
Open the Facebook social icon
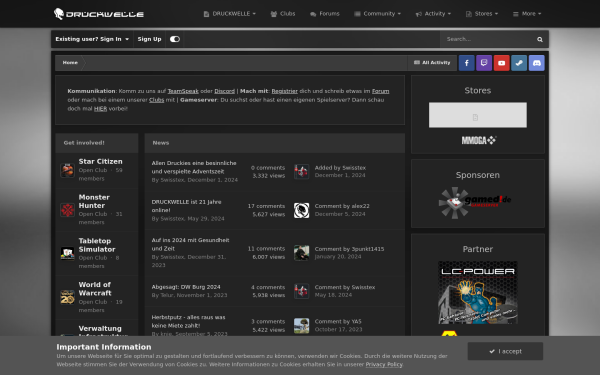466,63
